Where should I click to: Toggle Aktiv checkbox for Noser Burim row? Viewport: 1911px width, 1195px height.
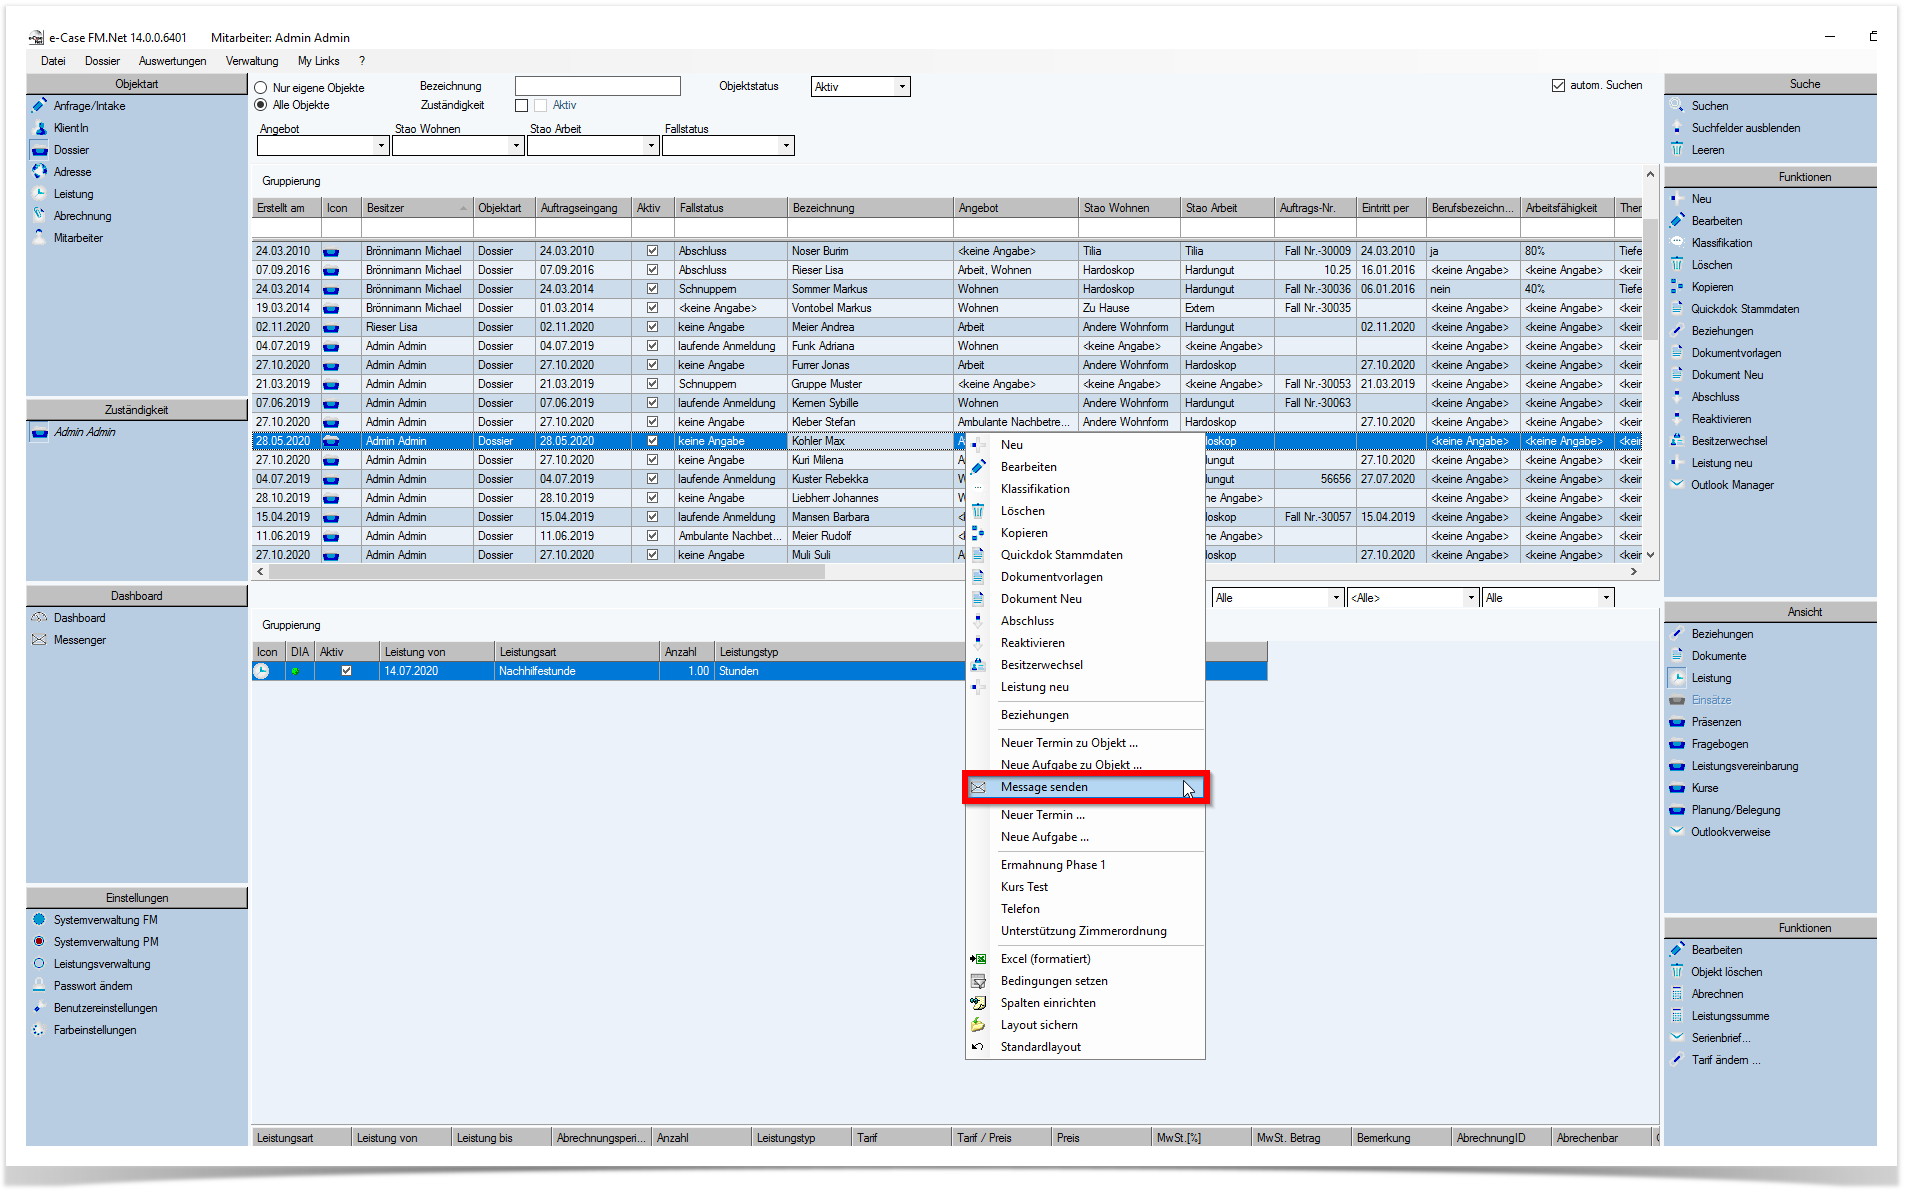pyautogui.click(x=653, y=251)
